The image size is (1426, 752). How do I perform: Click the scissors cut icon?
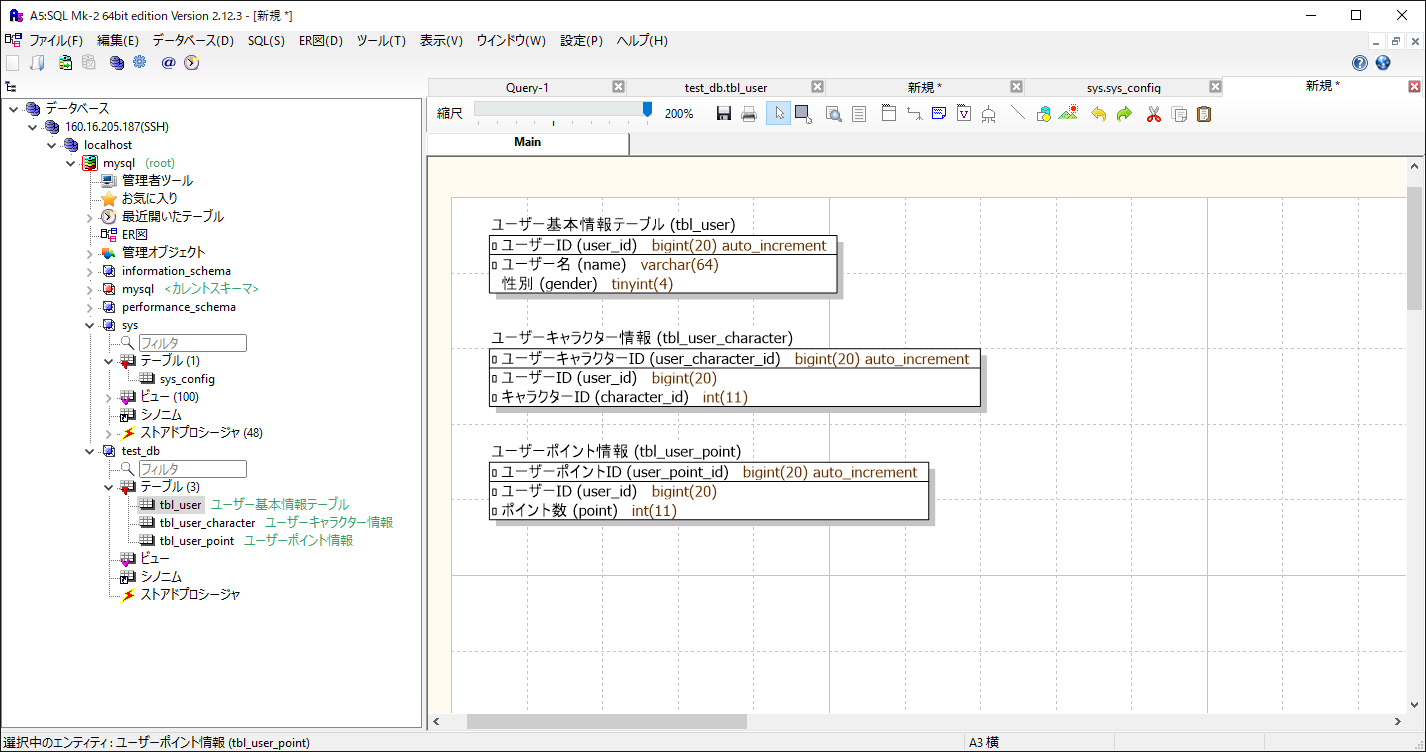[1151, 113]
